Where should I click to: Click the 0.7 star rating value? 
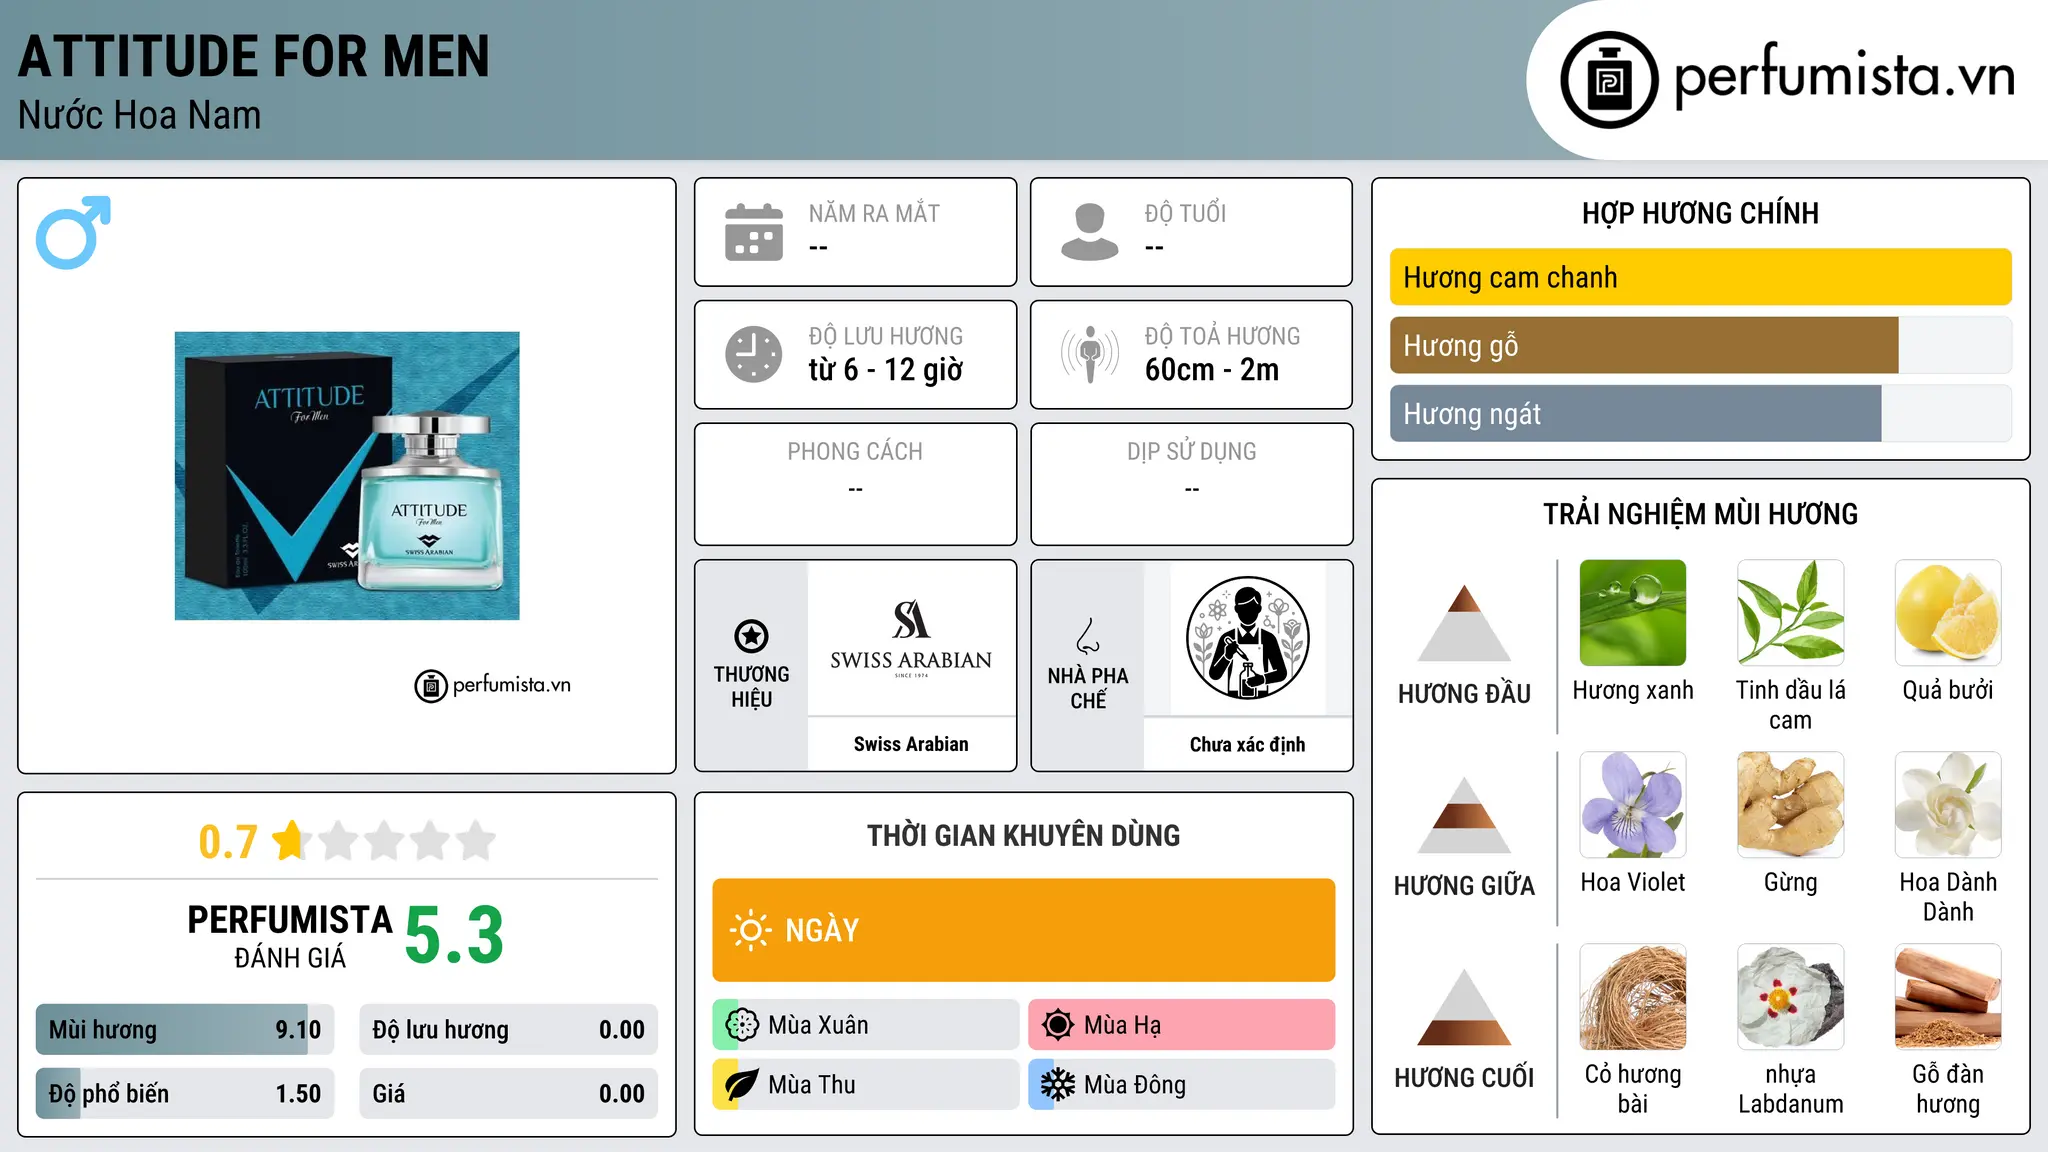pyautogui.click(x=228, y=842)
